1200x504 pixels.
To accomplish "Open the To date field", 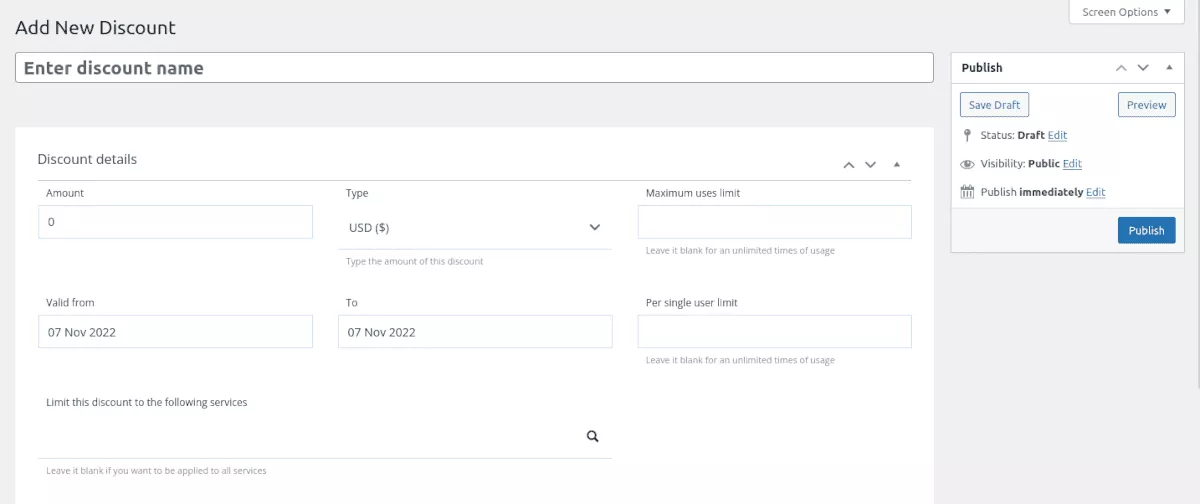I will pos(475,332).
